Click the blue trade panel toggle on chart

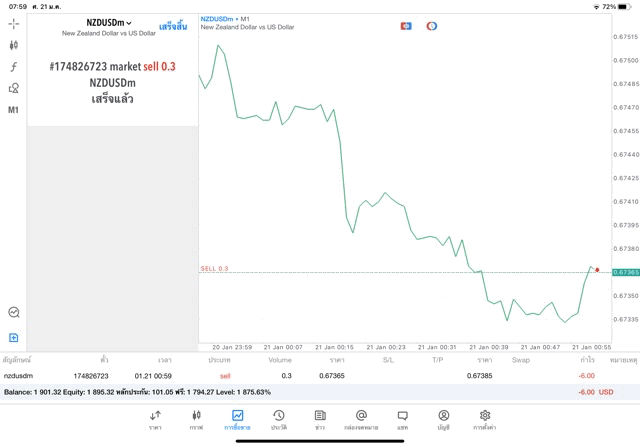coord(406,26)
